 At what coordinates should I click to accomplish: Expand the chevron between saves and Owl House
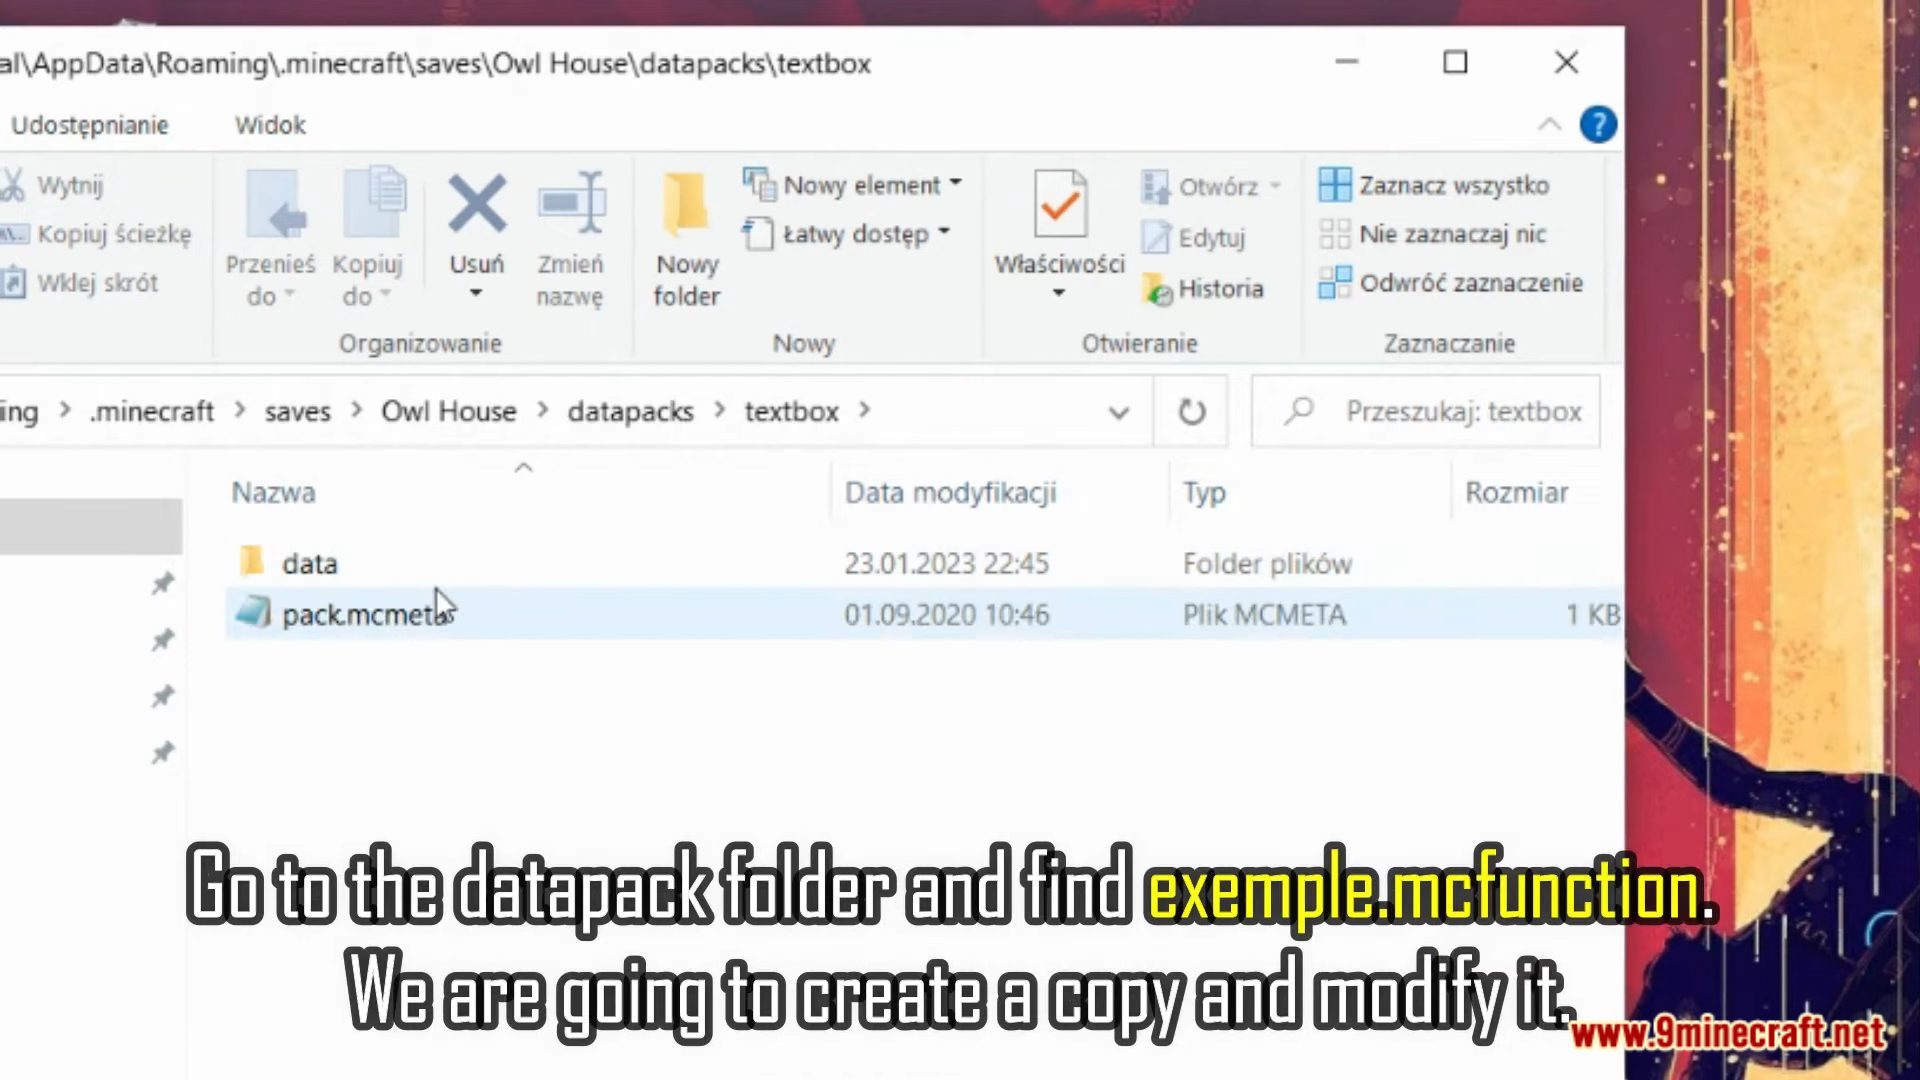click(356, 411)
